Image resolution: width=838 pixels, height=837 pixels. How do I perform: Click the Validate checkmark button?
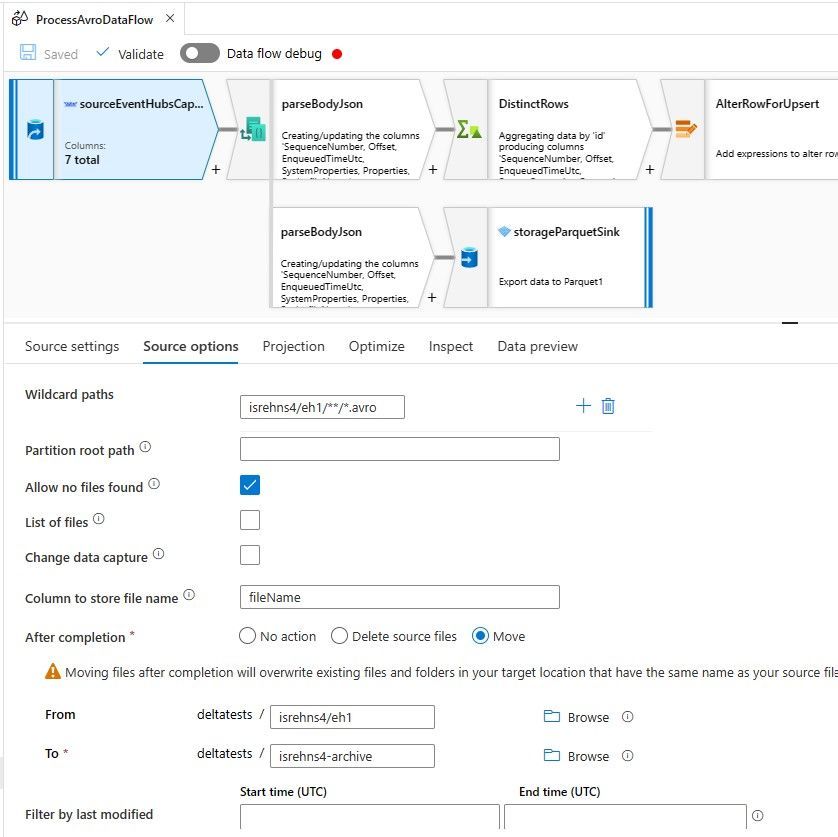point(130,53)
